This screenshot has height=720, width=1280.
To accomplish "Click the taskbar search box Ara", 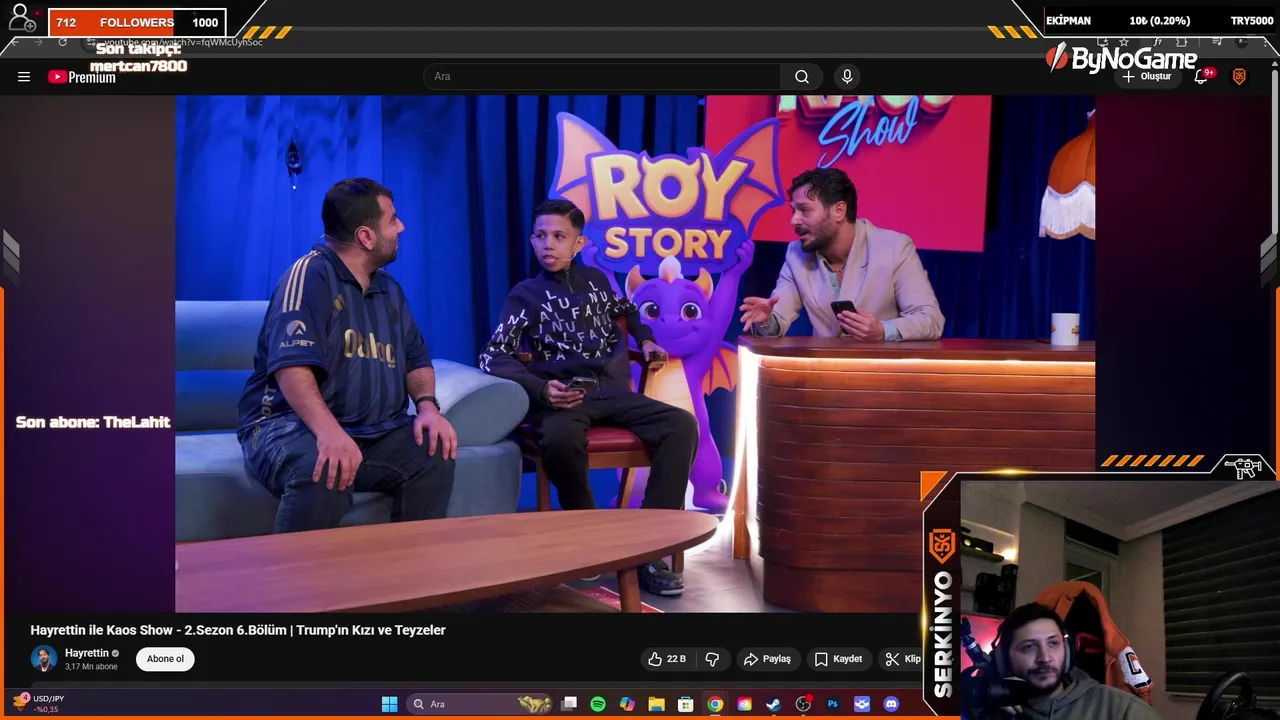I will [x=481, y=704].
